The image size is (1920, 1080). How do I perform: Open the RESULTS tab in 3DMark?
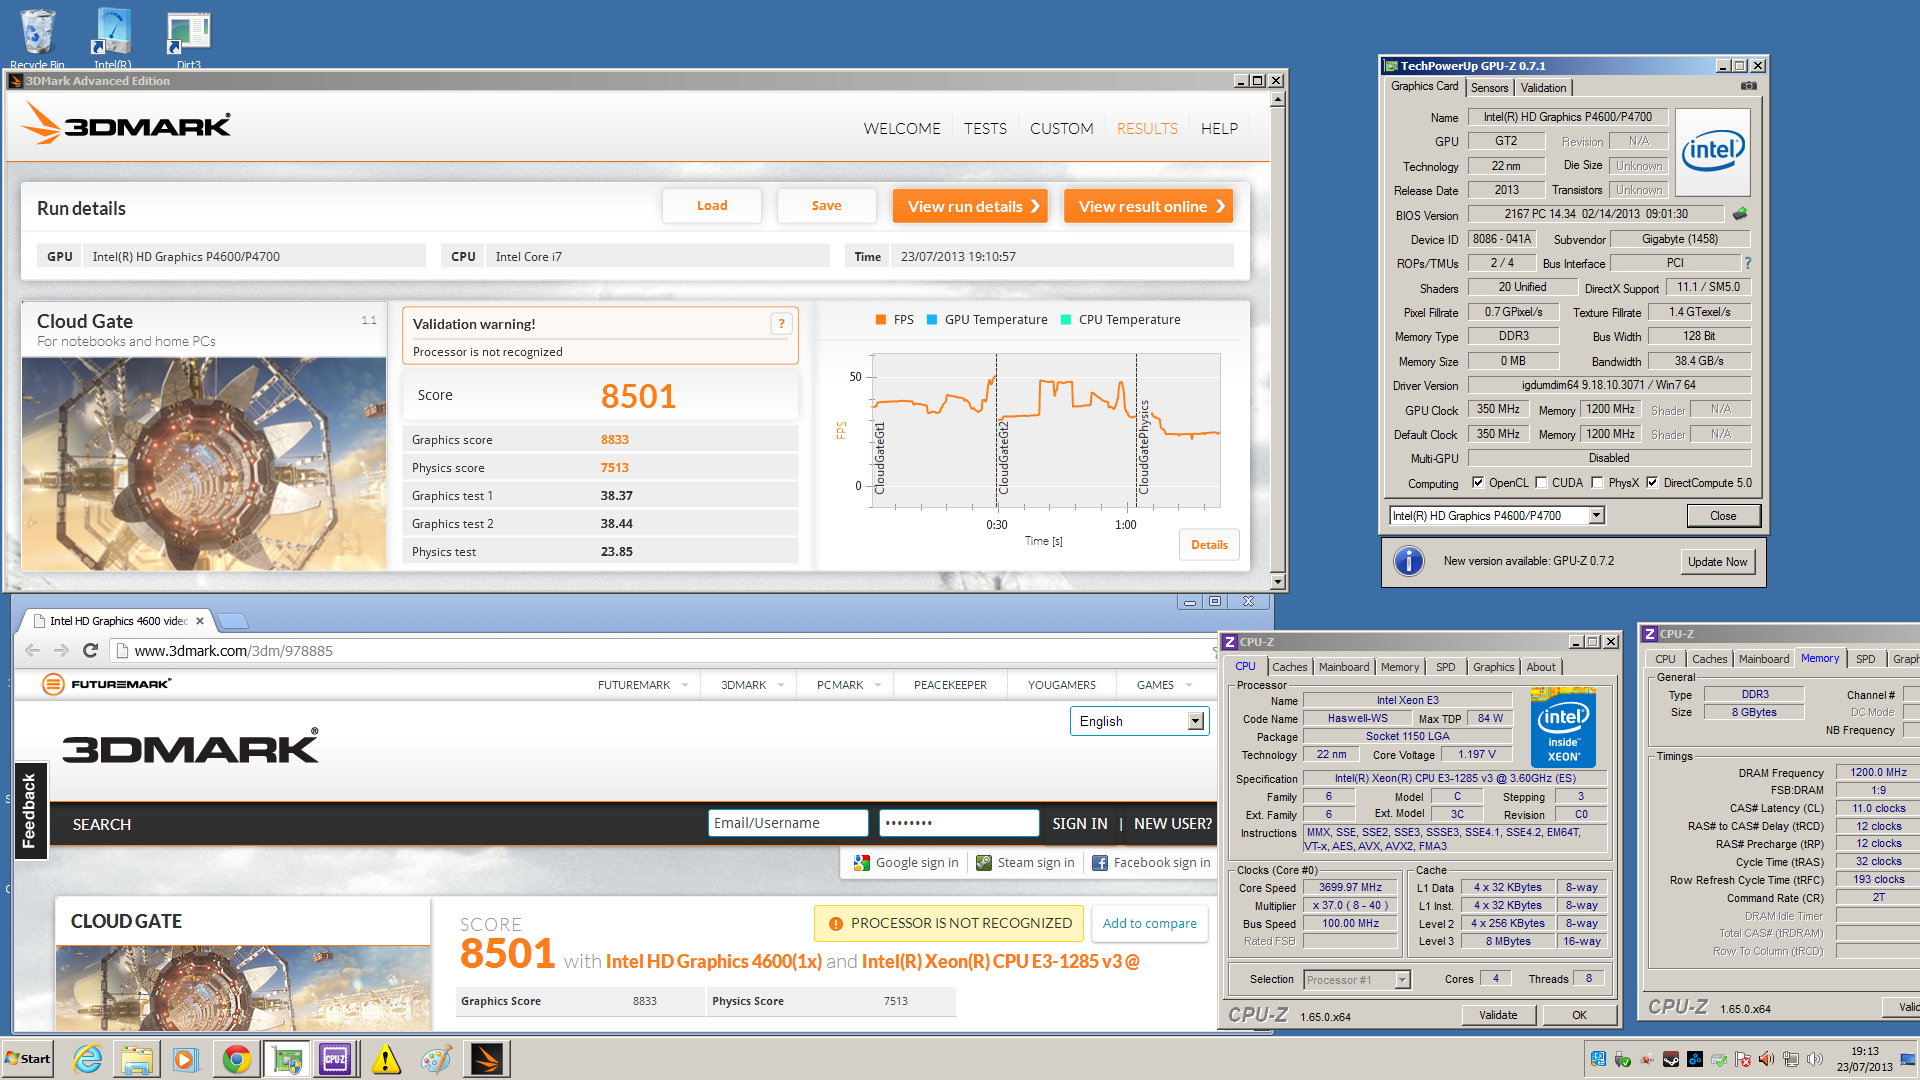pyautogui.click(x=1147, y=129)
